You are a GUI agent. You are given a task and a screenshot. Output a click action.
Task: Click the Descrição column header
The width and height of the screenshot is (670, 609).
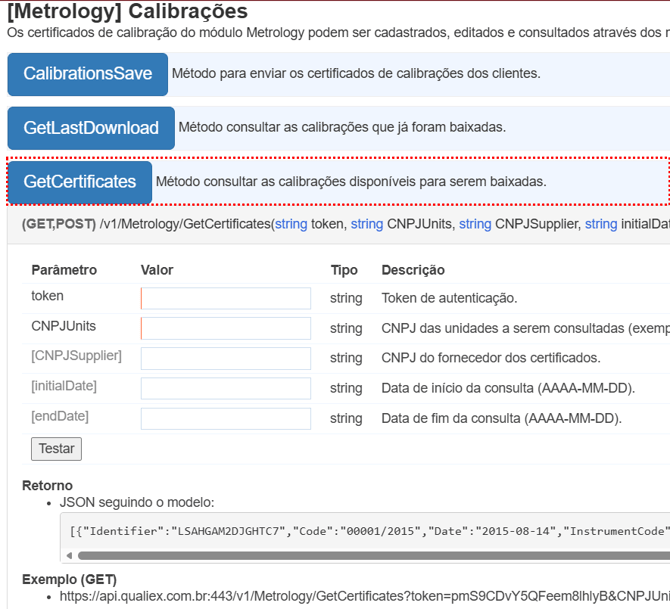pyautogui.click(x=413, y=270)
